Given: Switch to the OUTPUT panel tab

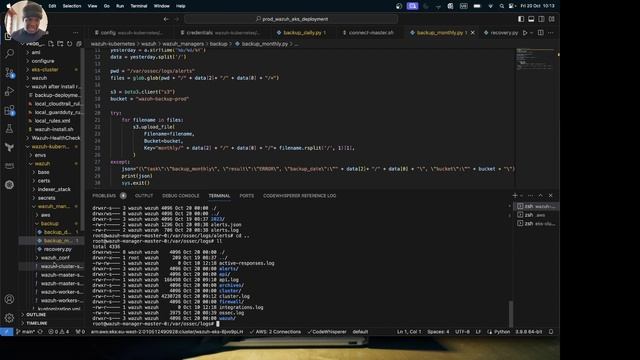Looking at the screenshot, I should pos(144,196).
